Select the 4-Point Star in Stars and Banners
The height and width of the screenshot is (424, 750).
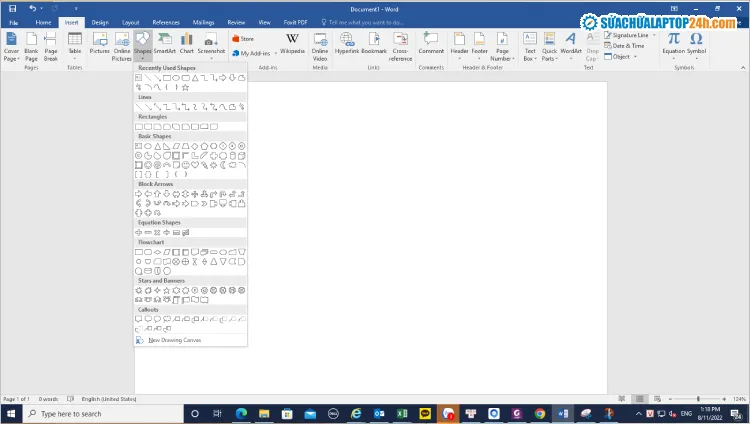pyautogui.click(x=157, y=290)
